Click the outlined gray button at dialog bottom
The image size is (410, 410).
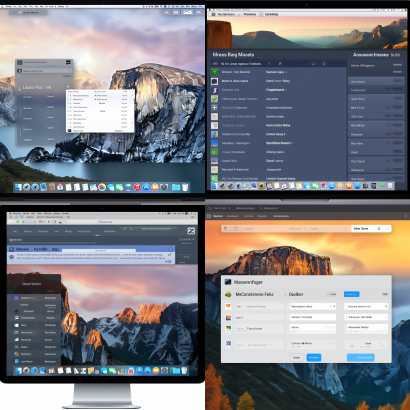point(296,357)
